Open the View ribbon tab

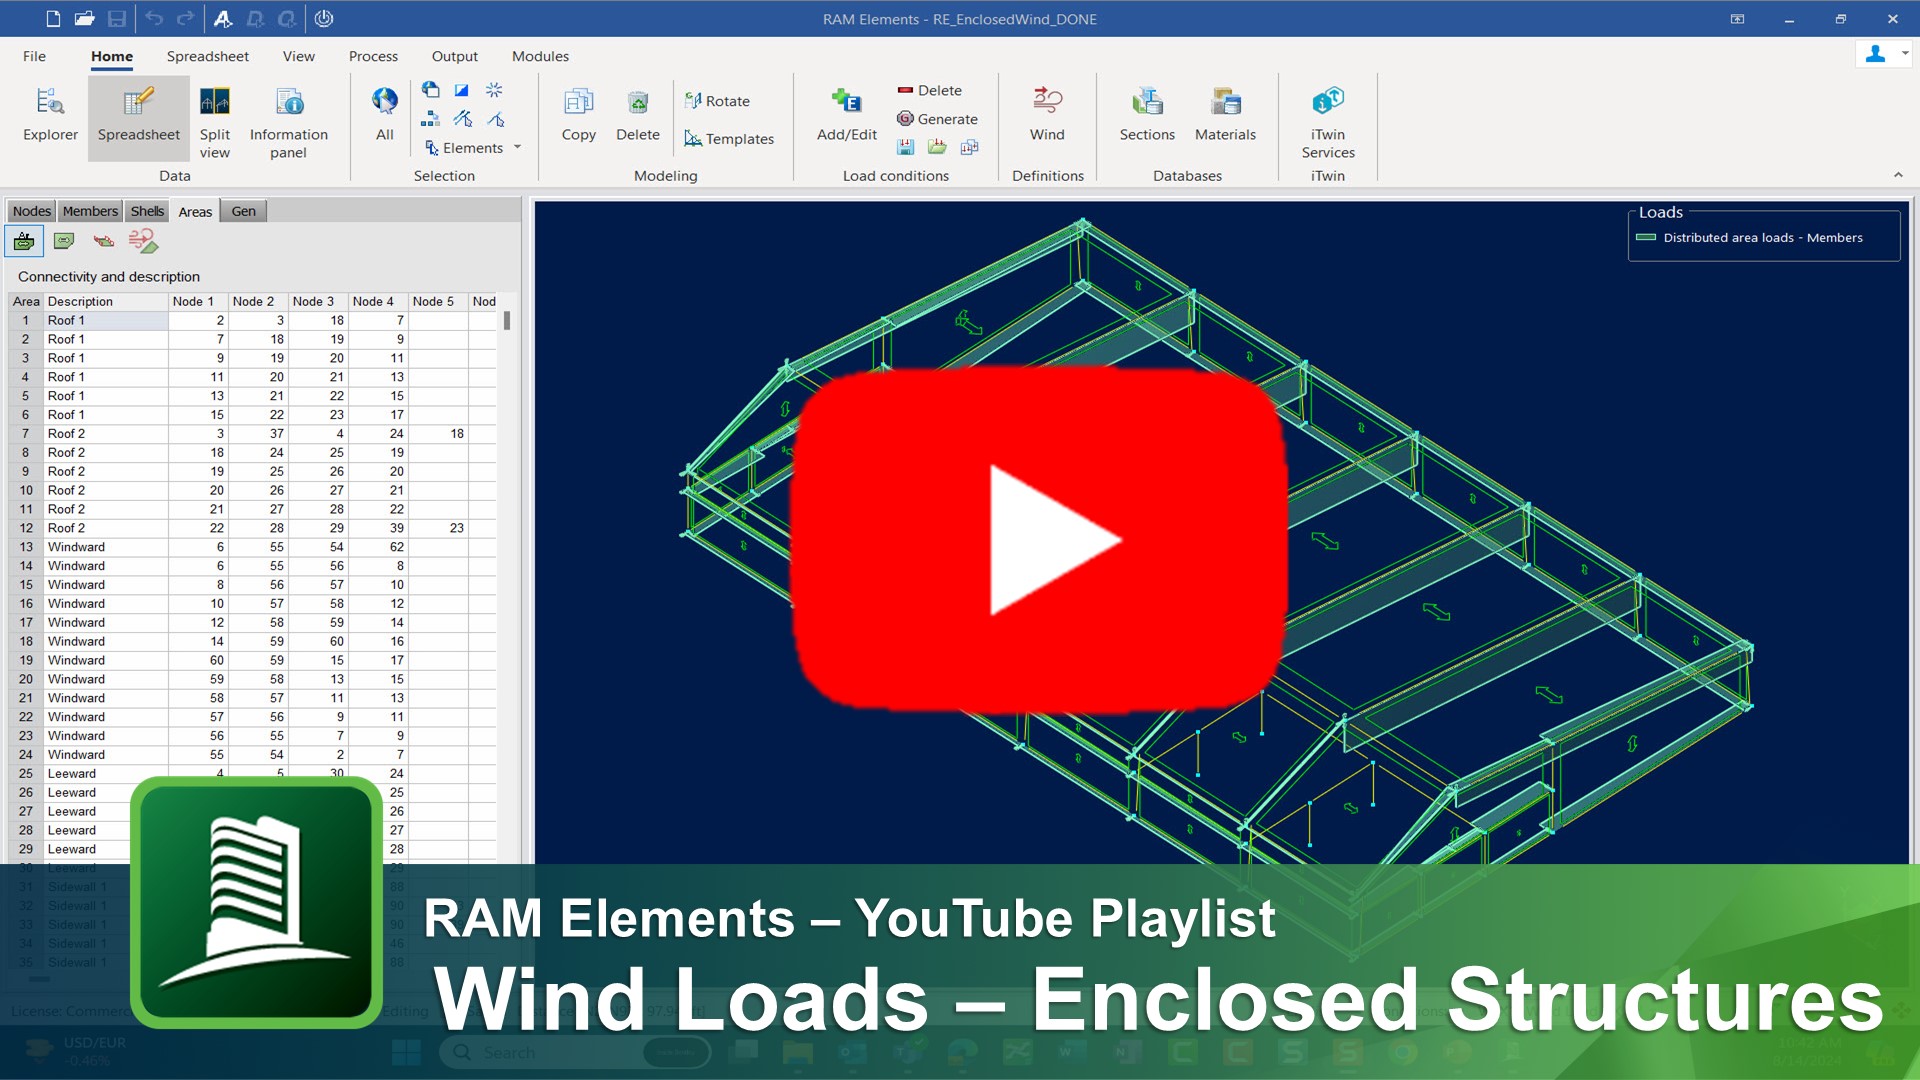click(298, 56)
